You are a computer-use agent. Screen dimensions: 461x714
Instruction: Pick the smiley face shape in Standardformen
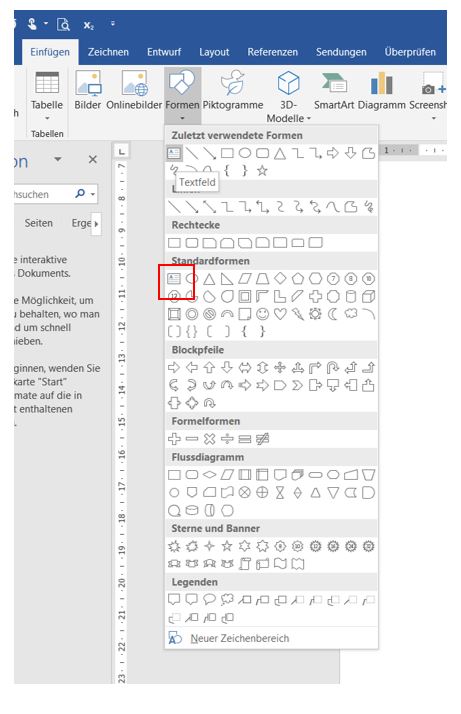click(262, 314)
